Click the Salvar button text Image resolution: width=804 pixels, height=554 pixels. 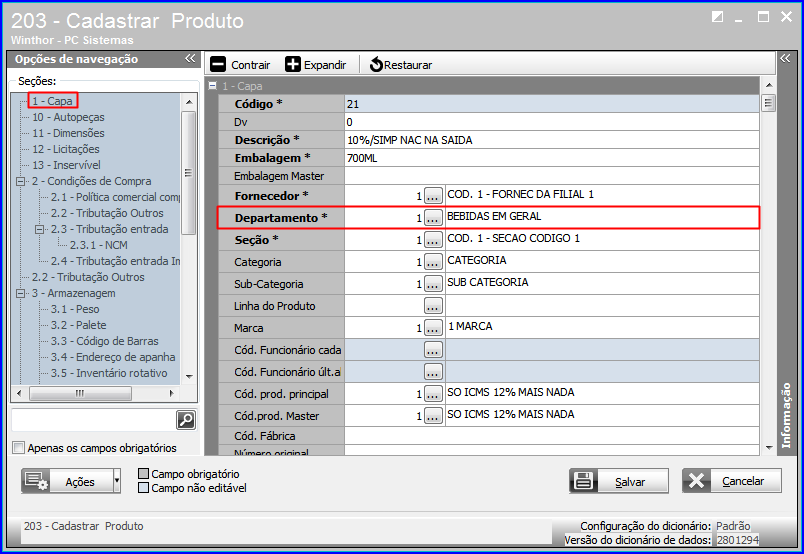pos(630,482)
